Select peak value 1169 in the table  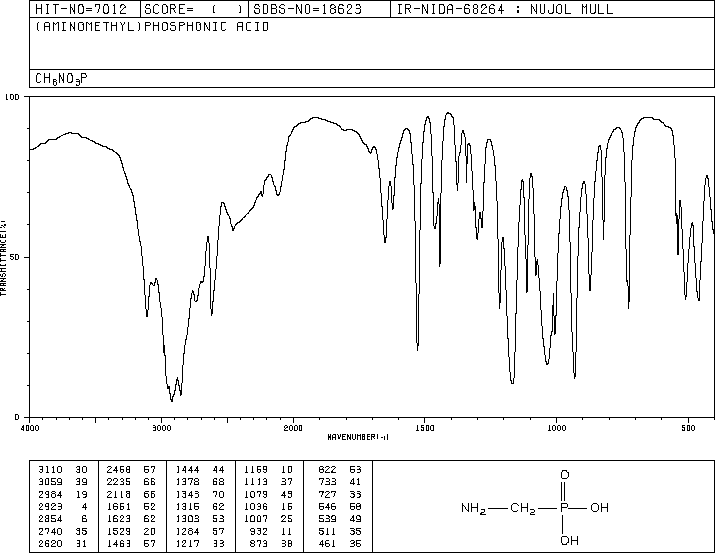(x=256, y=470)
